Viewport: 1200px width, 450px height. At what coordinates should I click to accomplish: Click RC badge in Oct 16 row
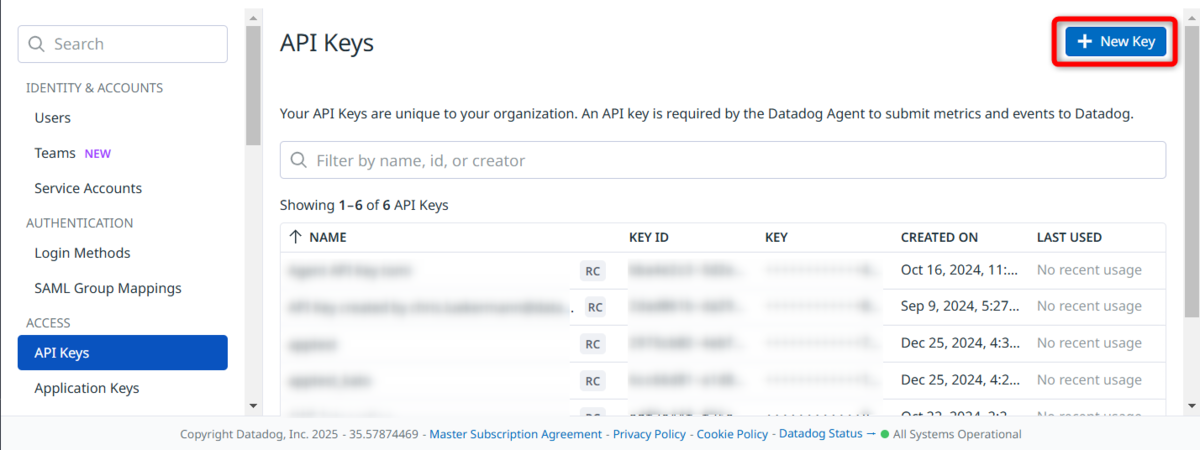click(x=593, y=270)
